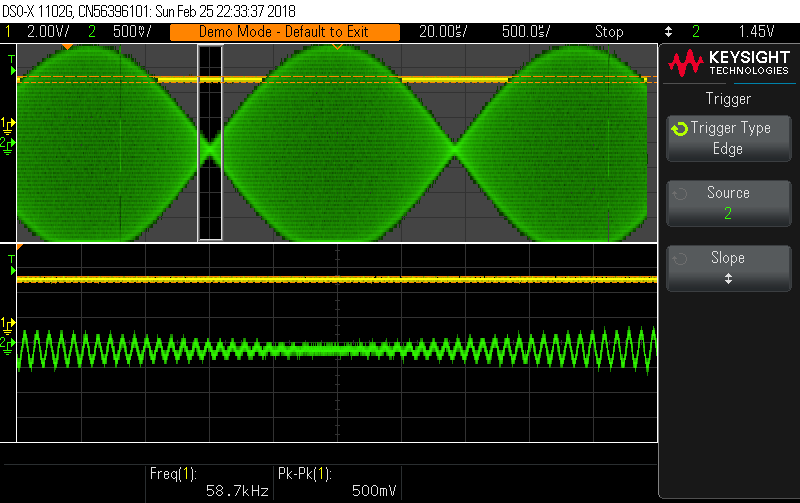Click the orange time reference triangle at top center
Viewport: 800px width, 503px height.
pyautogui.click(x=337, y=47)
